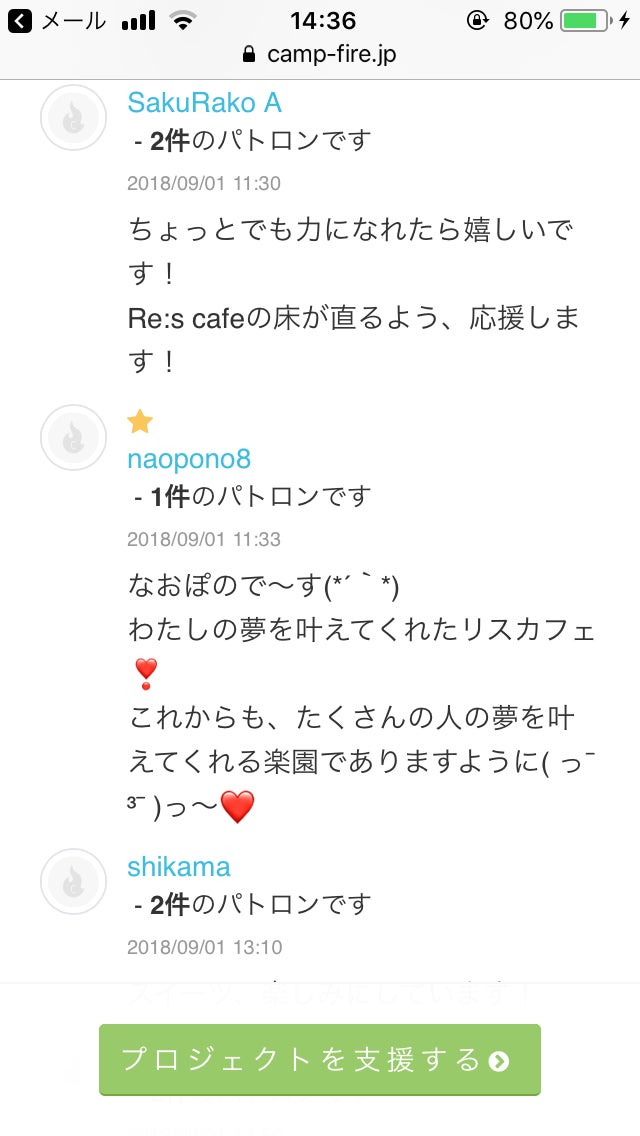The height and width of the screenshot is (1136, 640).
Task: Open SakuRako A's profile link
Action: [x=204, y=103]
